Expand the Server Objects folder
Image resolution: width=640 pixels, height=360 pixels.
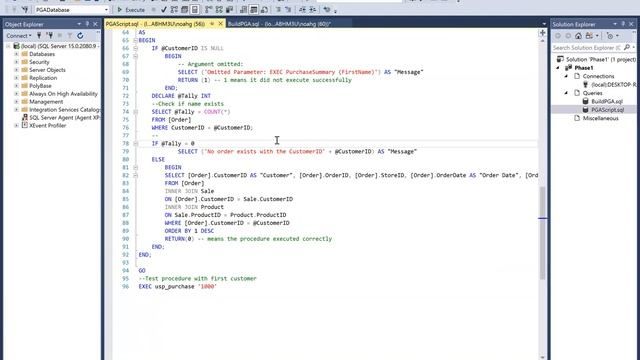(x=16, y=70)
